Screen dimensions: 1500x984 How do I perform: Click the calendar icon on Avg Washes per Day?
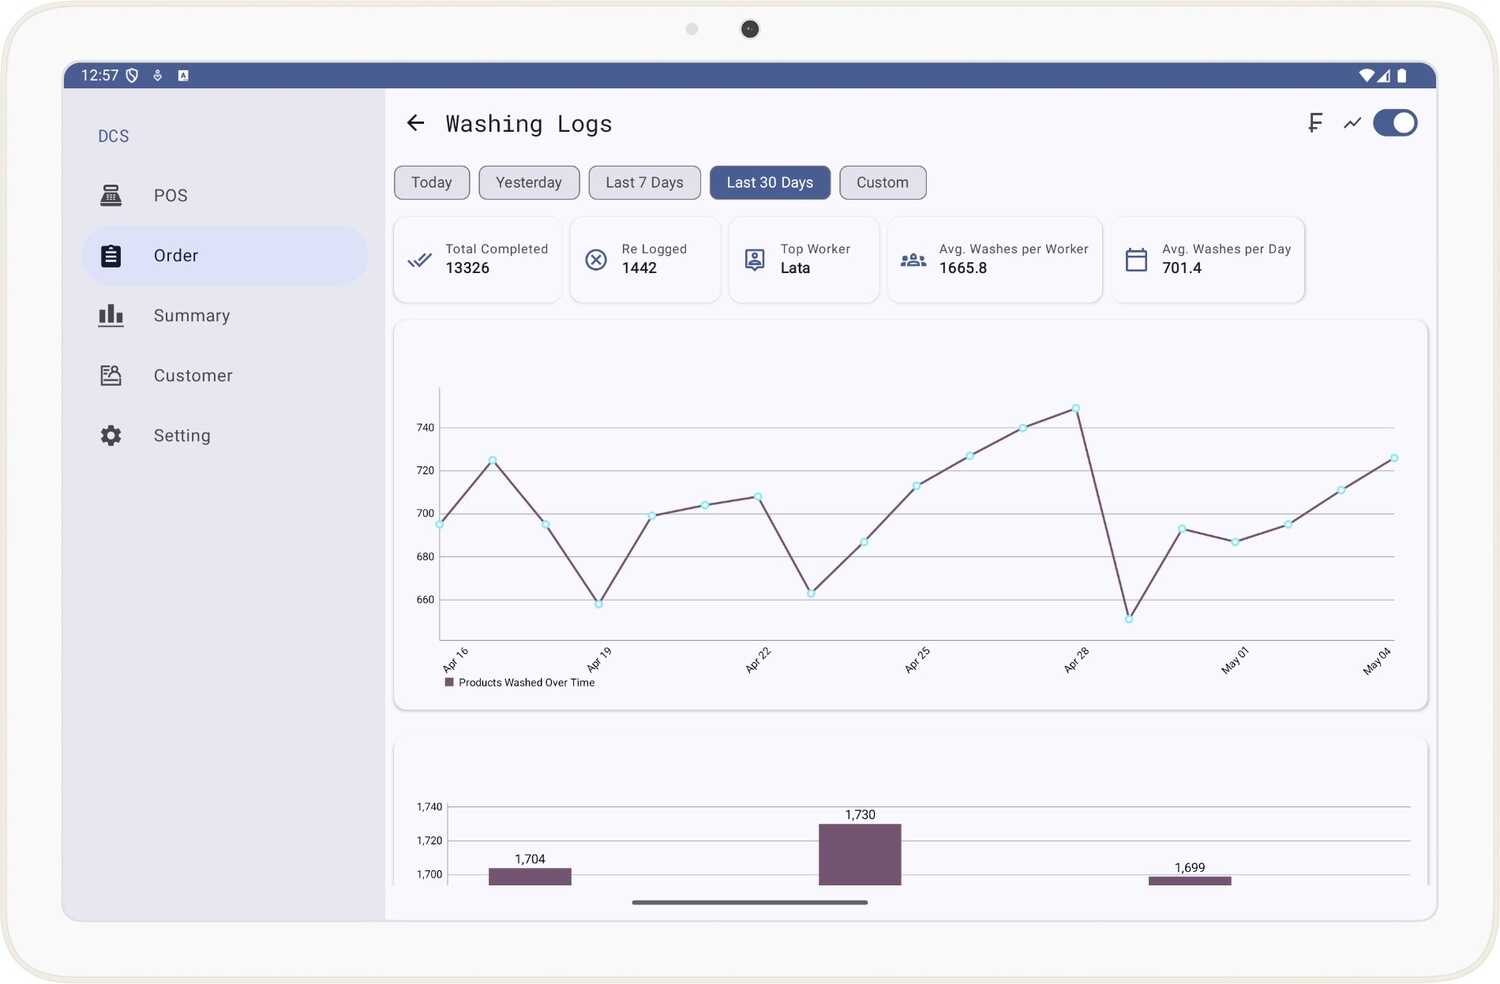(1136, 259)
